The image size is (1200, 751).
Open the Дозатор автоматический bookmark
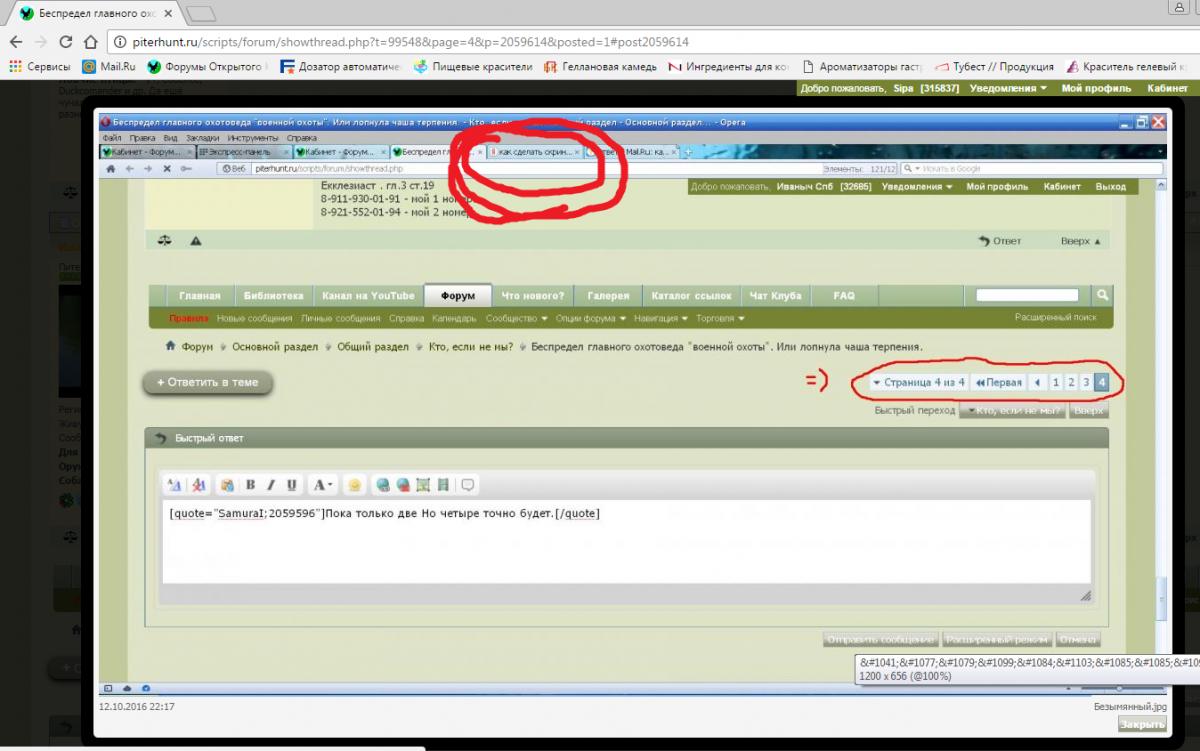pos(341,67)
